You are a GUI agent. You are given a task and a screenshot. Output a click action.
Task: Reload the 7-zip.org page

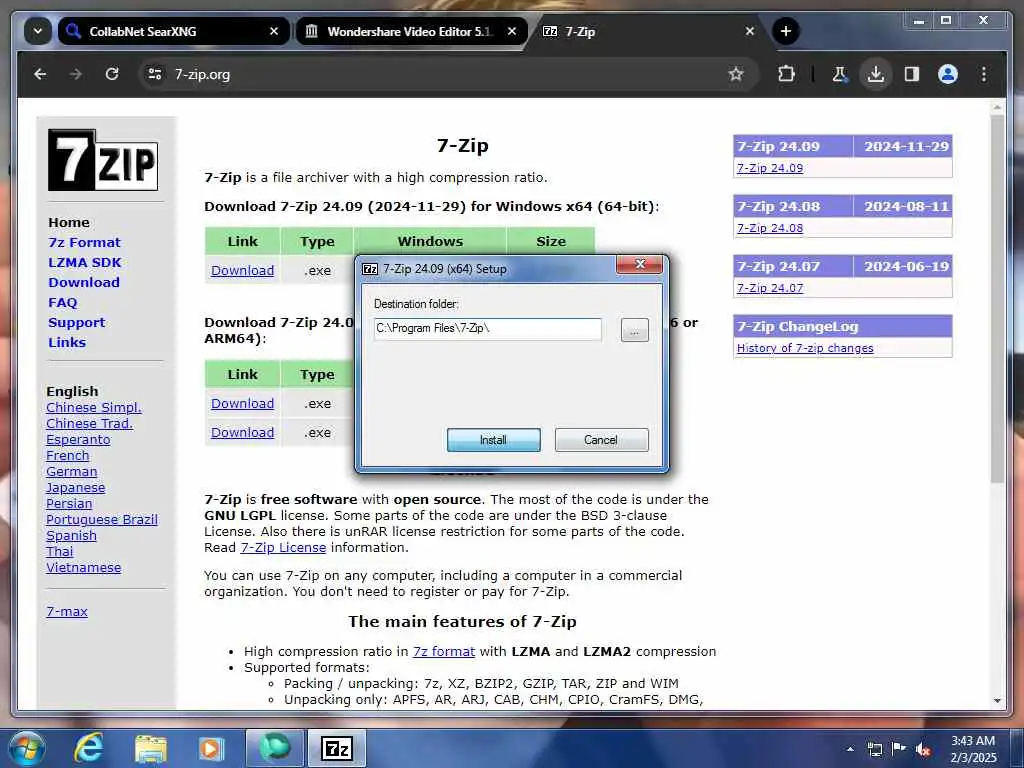(x=112, y=74)
